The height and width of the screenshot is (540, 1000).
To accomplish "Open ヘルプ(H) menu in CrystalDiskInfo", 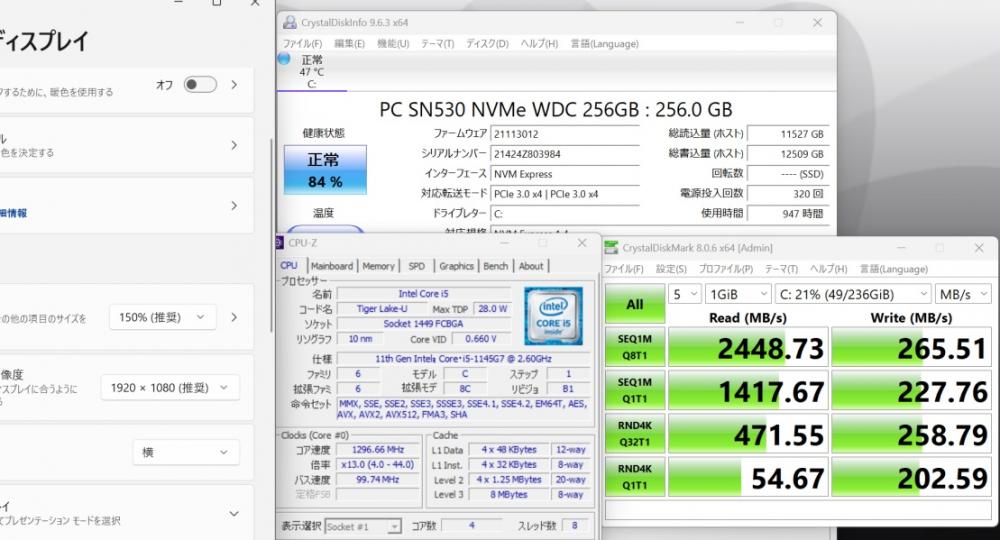I will (539, 43).
